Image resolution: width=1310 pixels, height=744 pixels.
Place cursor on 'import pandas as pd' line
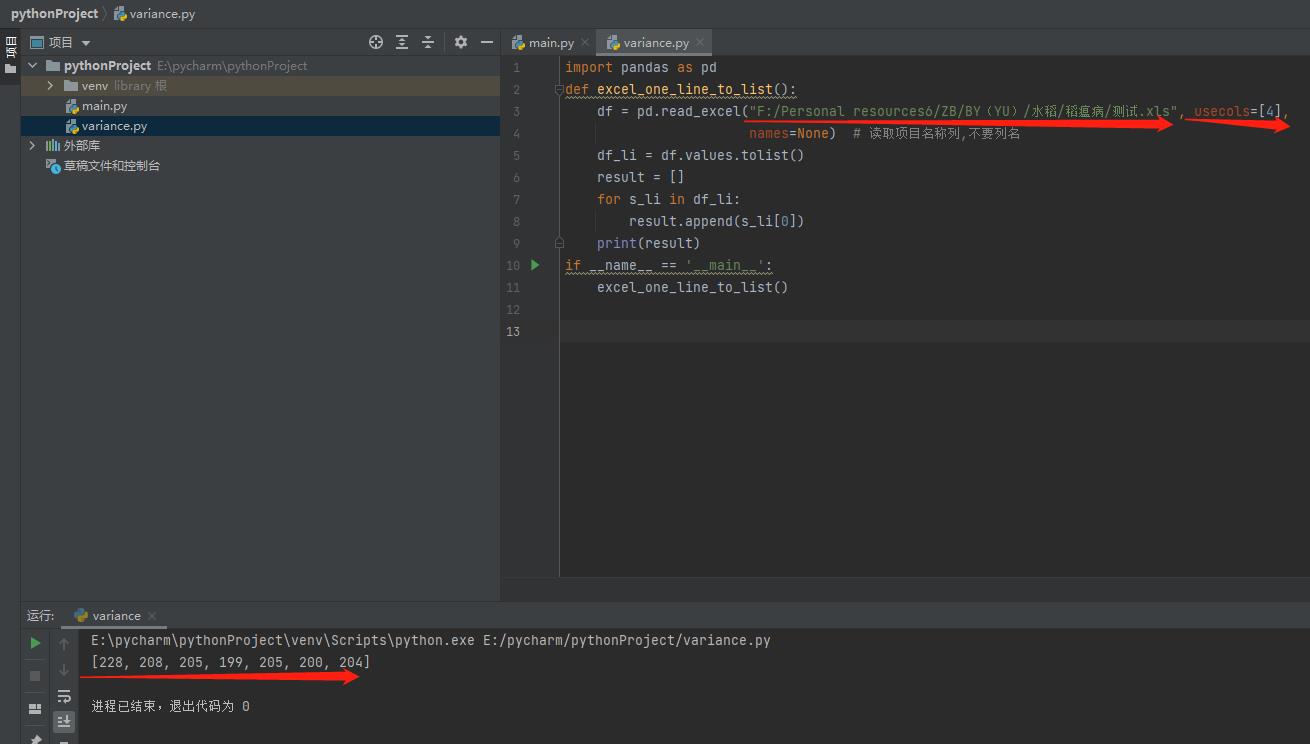click(x=641, y=68)
